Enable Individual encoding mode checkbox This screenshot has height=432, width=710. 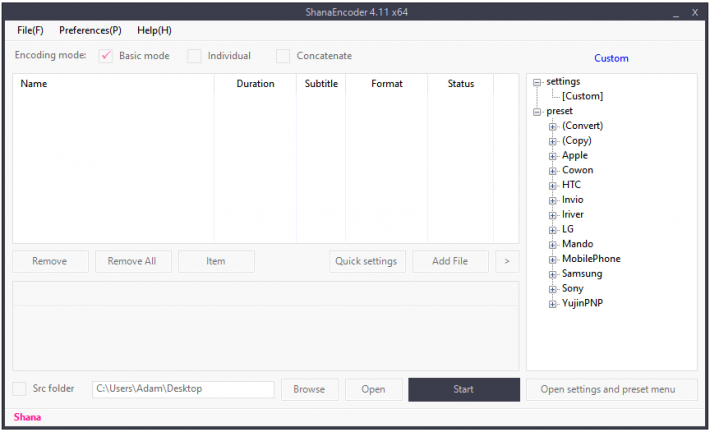(x=194, y=56)
